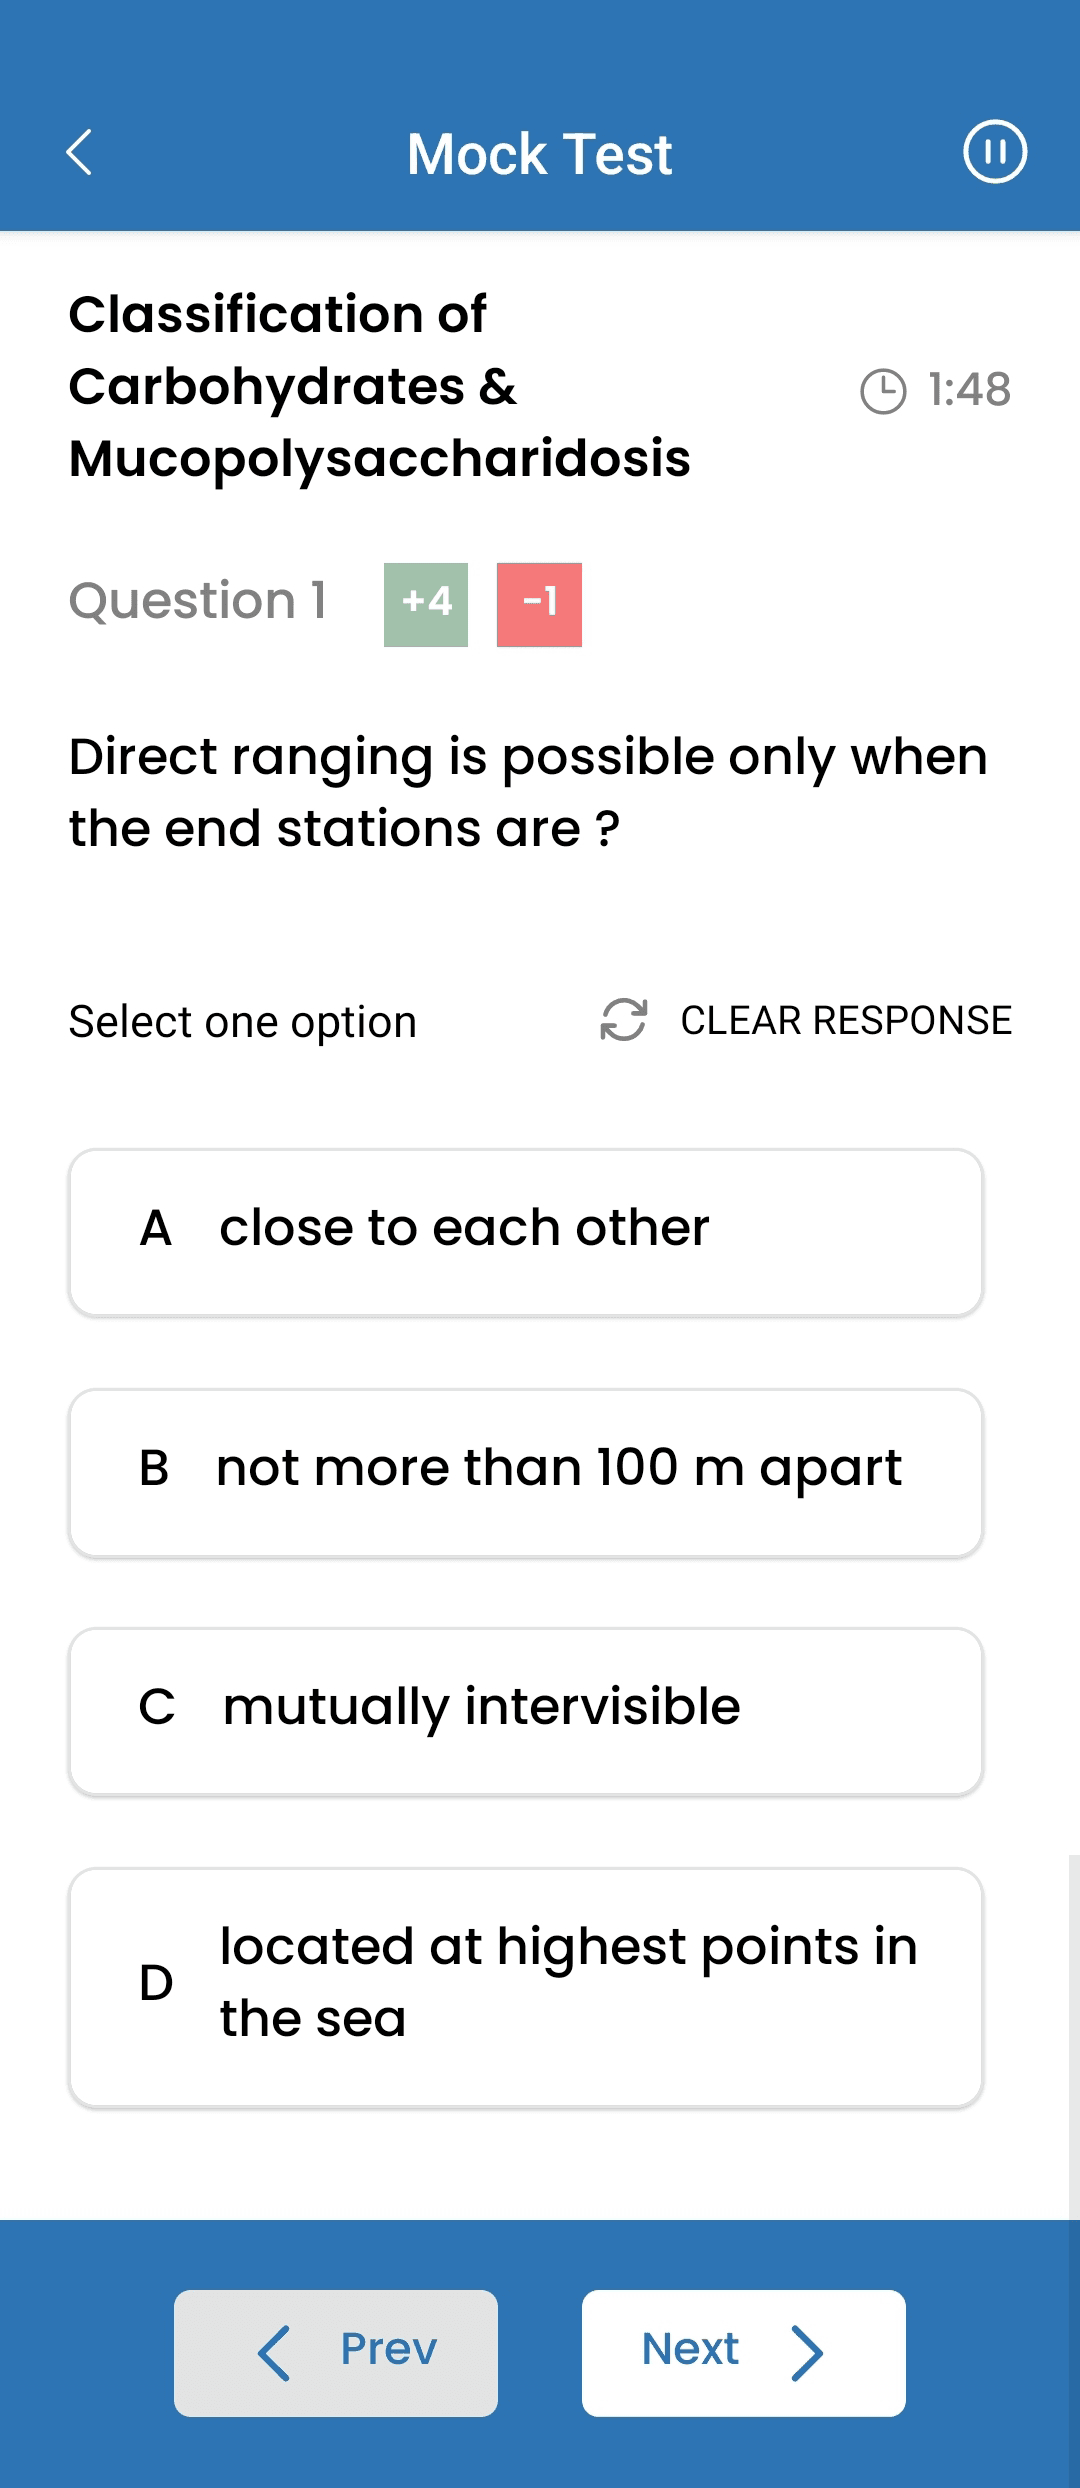Click the 1:48 timer text
Image resolution: width=1080 pixels, height=2488 pixels.
coord(968,390)
